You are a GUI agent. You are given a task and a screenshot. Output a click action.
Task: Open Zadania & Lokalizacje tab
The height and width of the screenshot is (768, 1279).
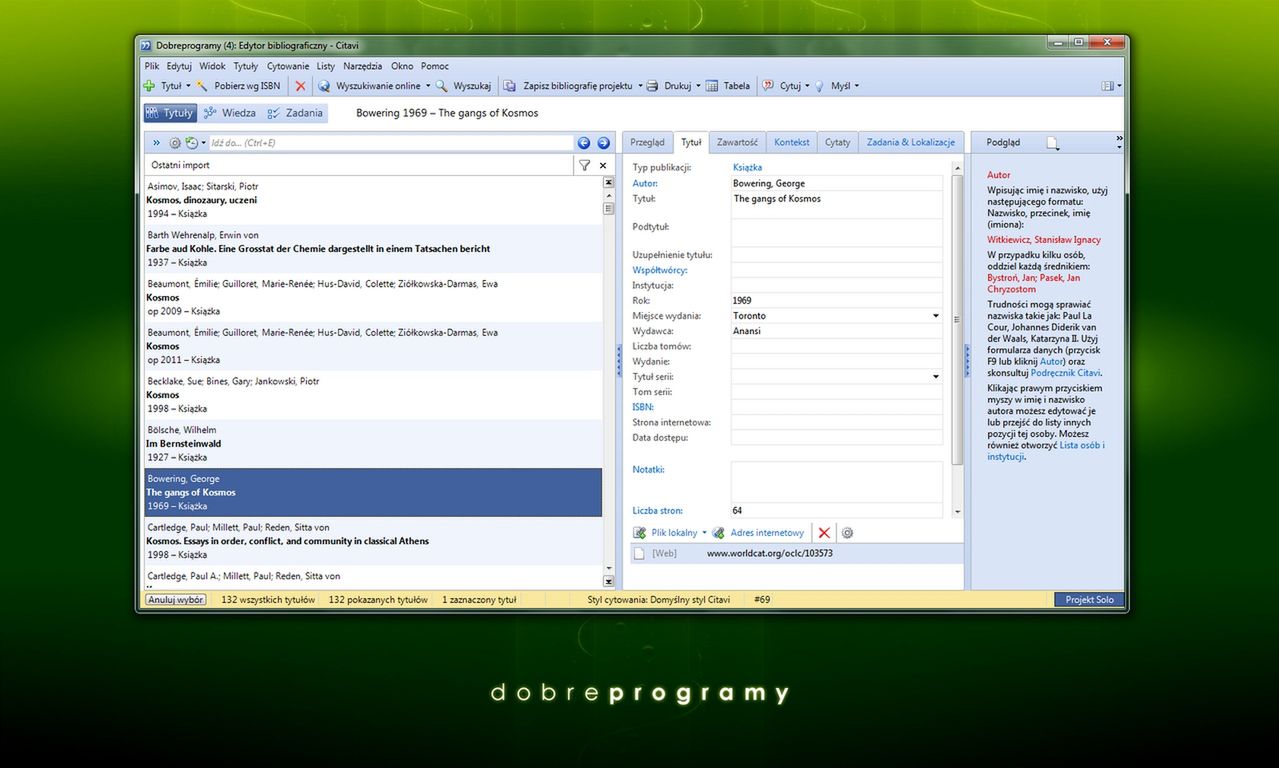pyautogui.click(x=911, y=142)
